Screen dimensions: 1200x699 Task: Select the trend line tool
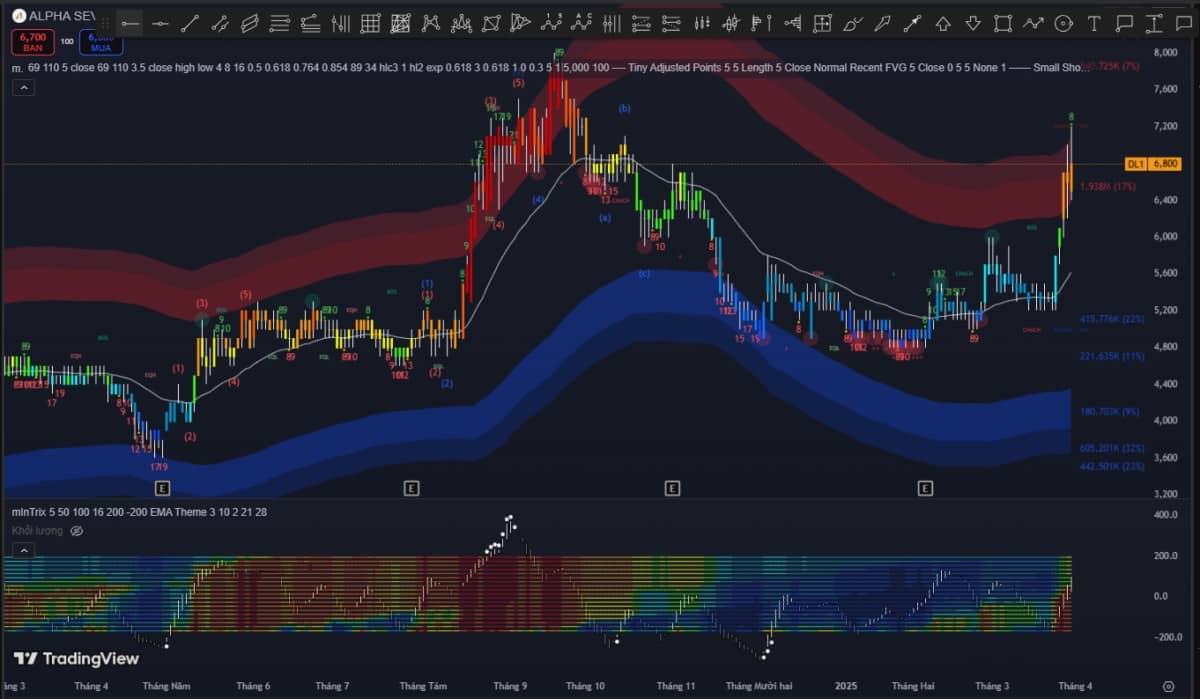190,23
